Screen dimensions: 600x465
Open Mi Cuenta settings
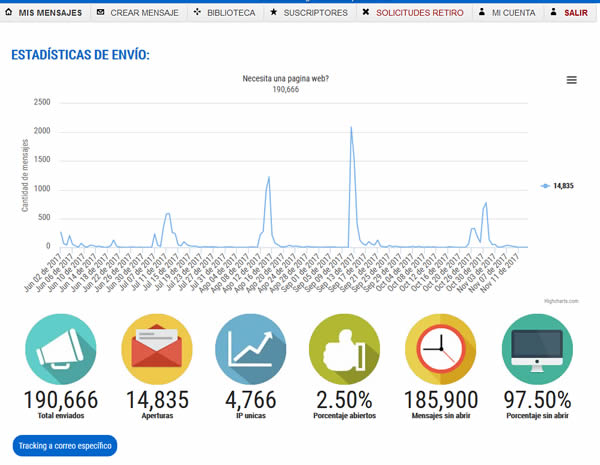point(514,13)
